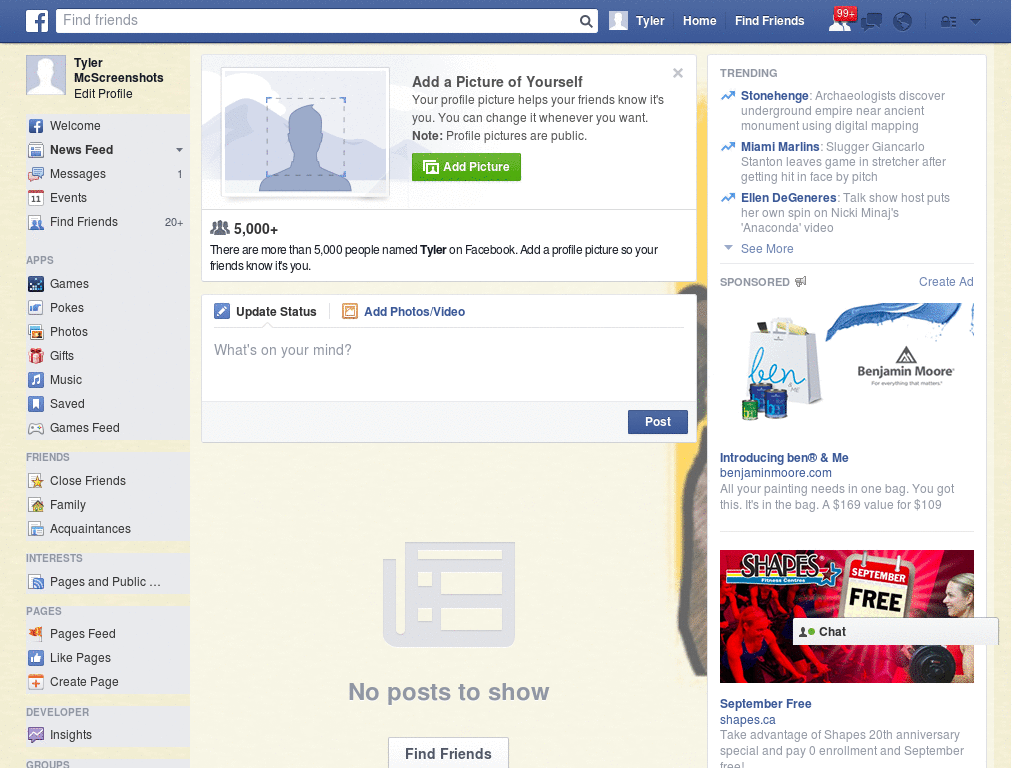The width and height of the screenshot is (1024, 768).
Task: Click the Shapes fitness ad image
Action: tap(846, 616)
